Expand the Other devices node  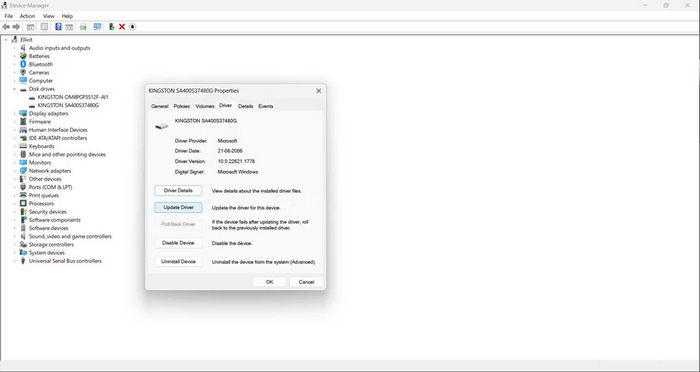tap(14, 179)
